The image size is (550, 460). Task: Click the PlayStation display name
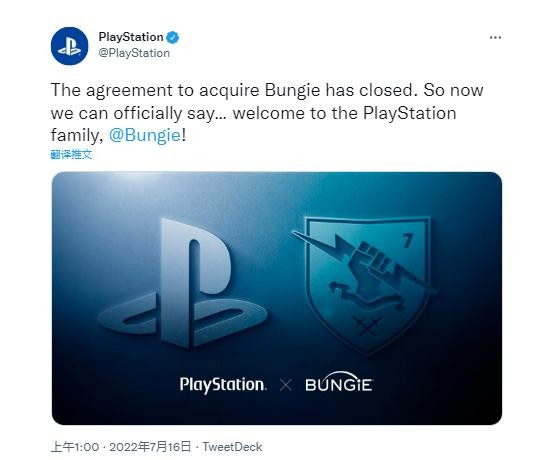coord(131,37)
